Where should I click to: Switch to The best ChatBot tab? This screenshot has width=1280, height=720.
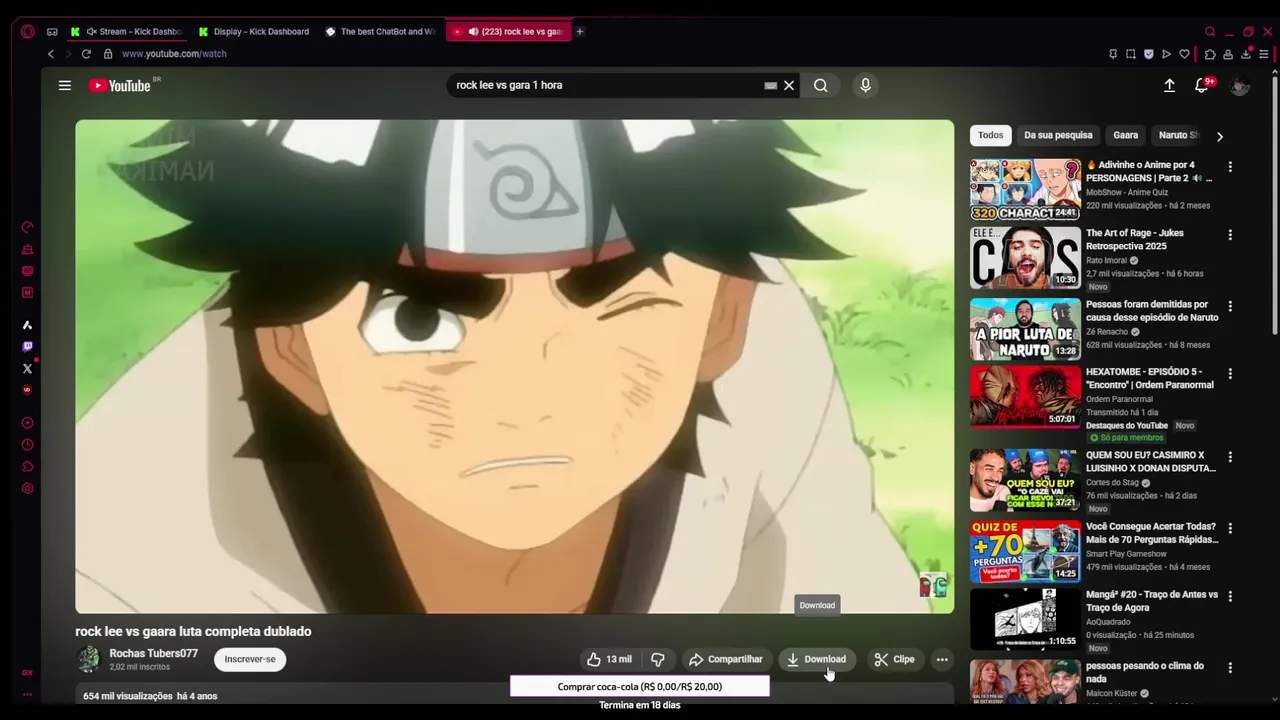point(381,31)
